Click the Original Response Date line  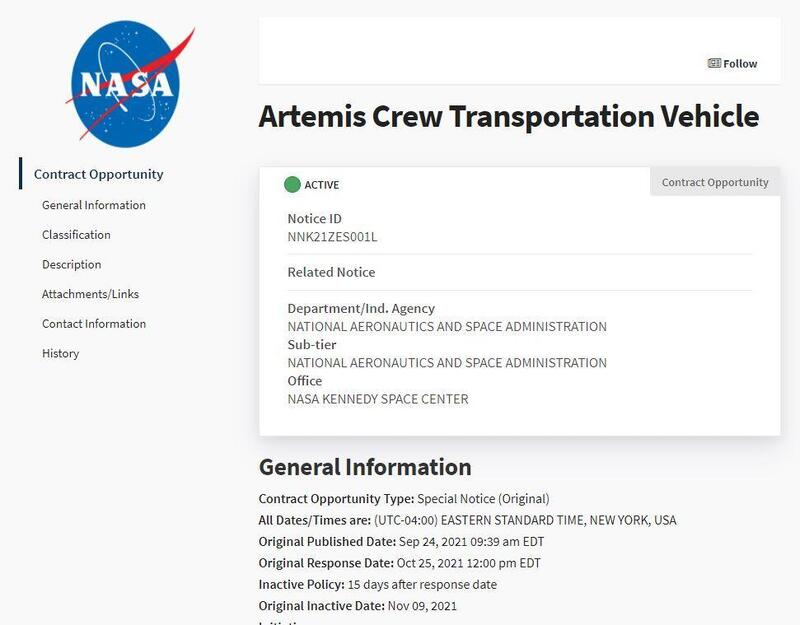coord(399,563)
